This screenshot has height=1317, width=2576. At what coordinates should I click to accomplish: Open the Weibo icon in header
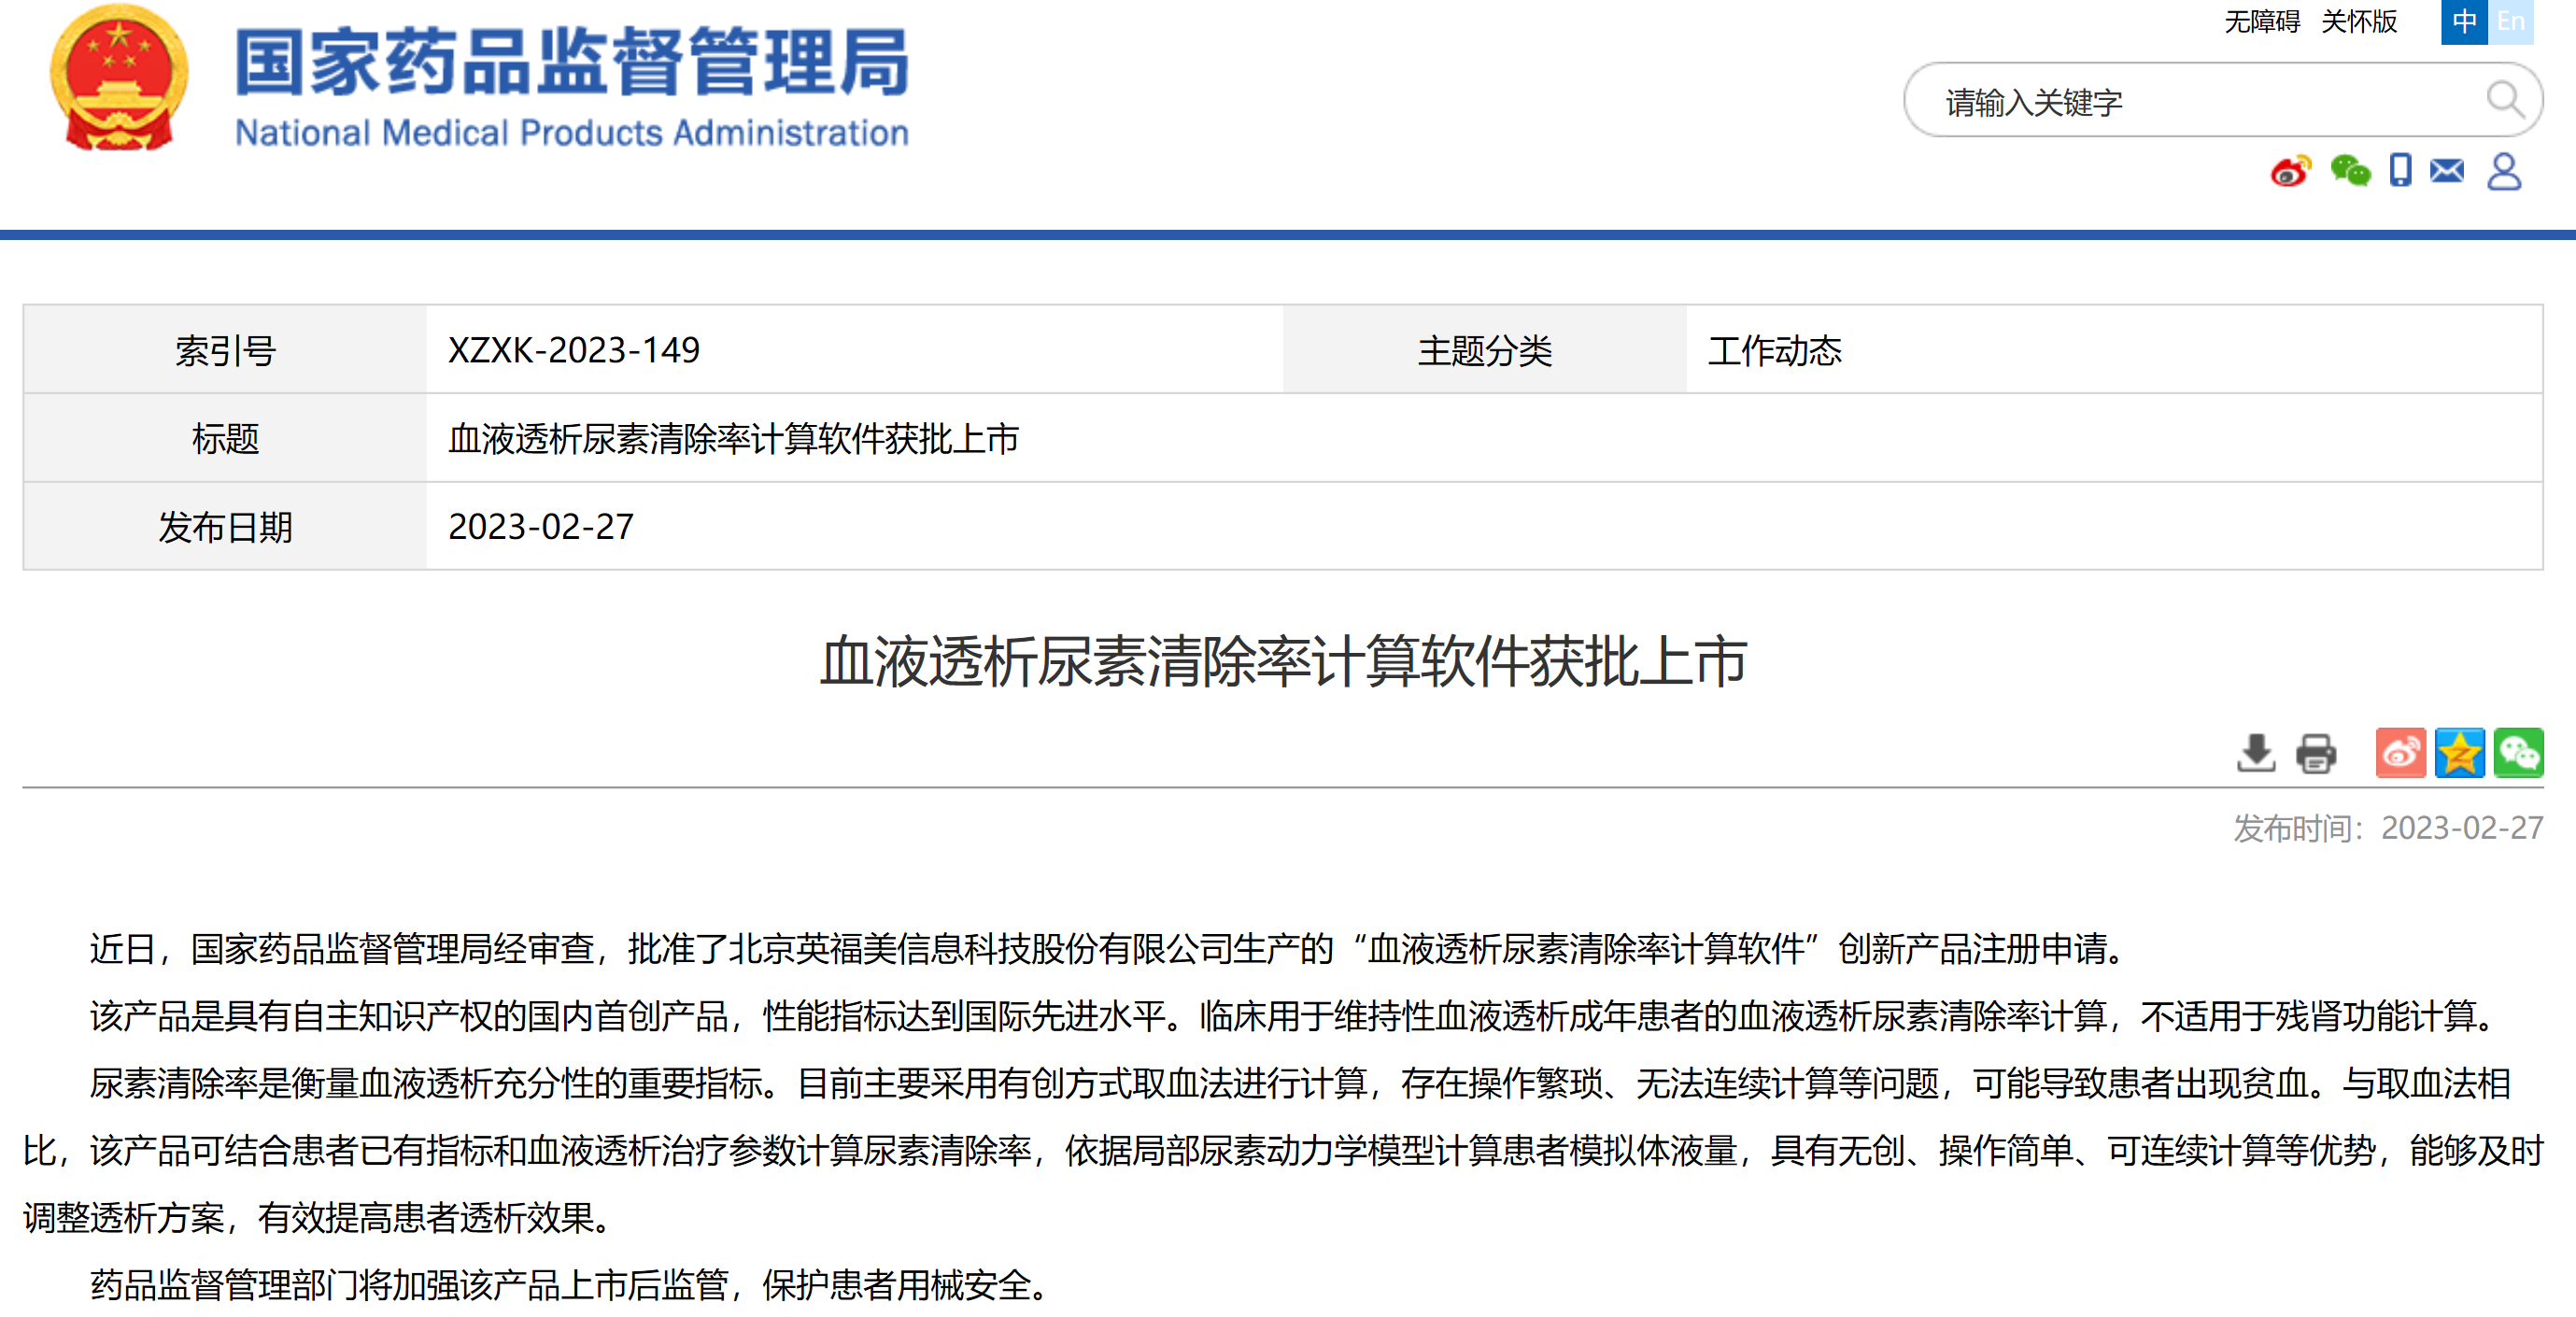[2290, 171]
